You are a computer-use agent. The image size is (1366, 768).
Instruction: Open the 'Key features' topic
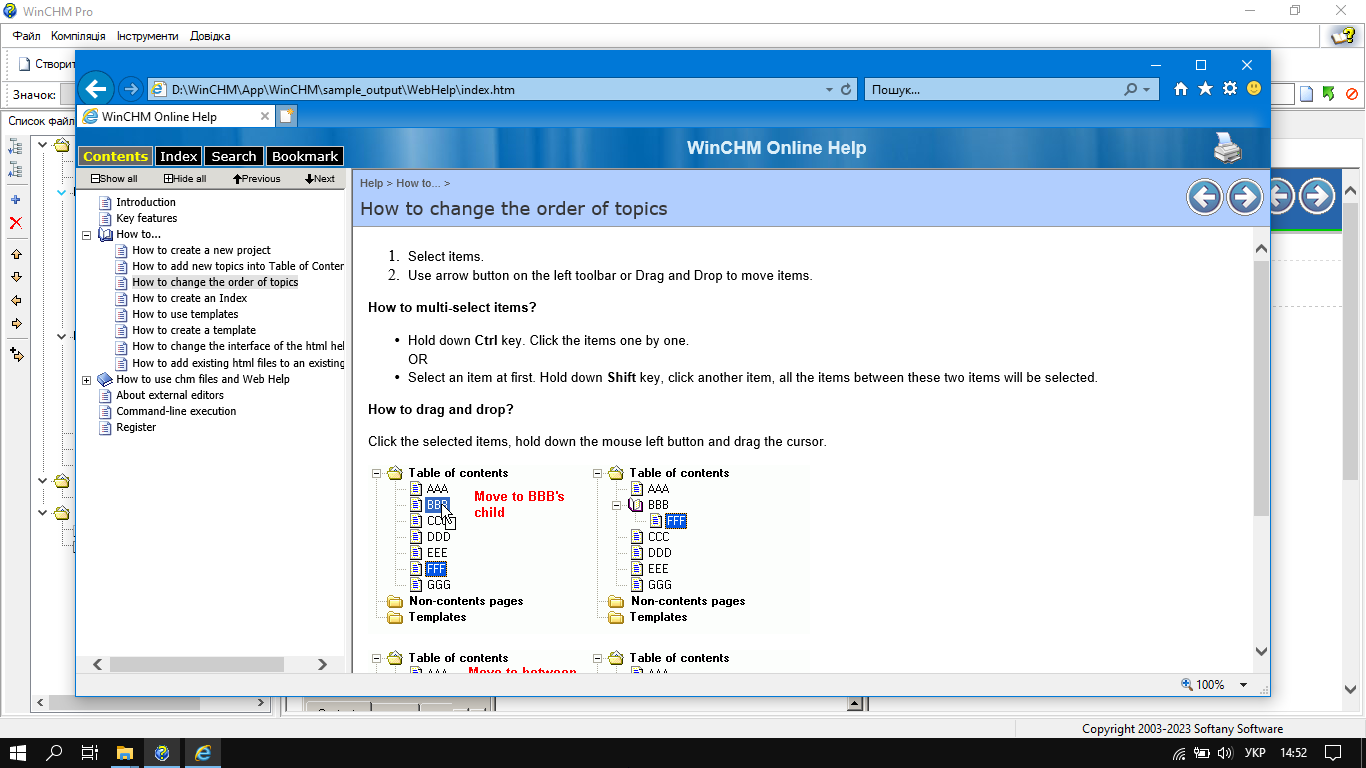tap(147, 218)
